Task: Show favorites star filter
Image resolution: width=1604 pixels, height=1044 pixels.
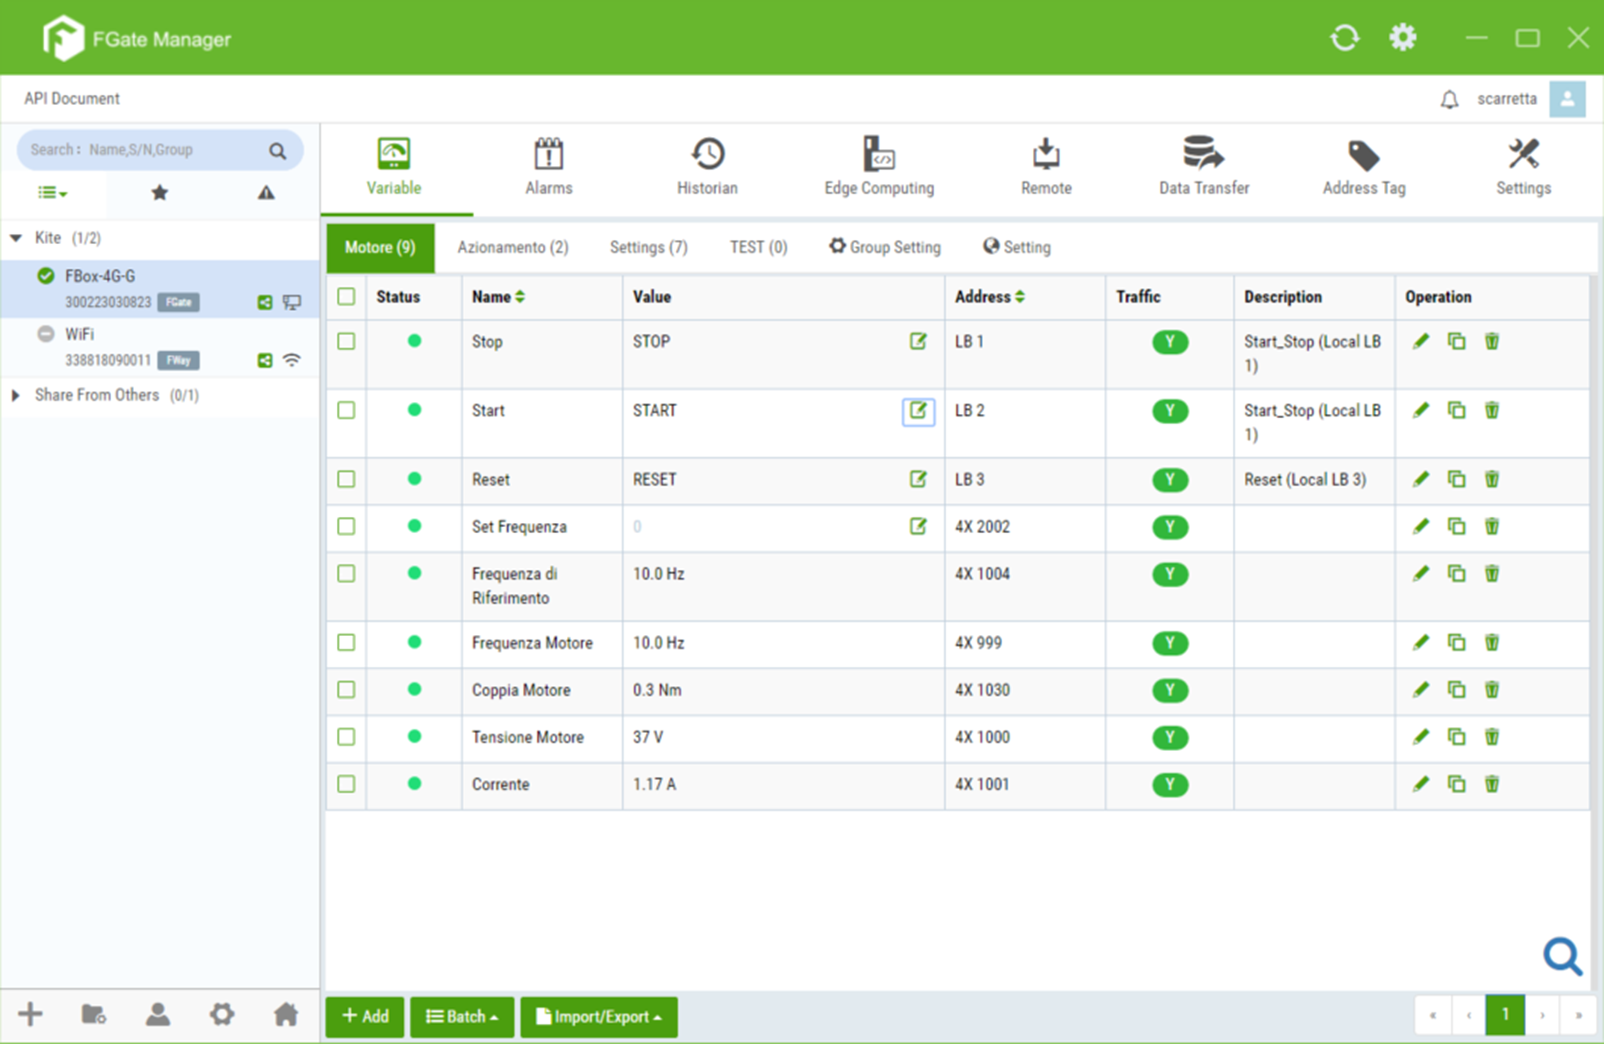Action: pos(159,192)
